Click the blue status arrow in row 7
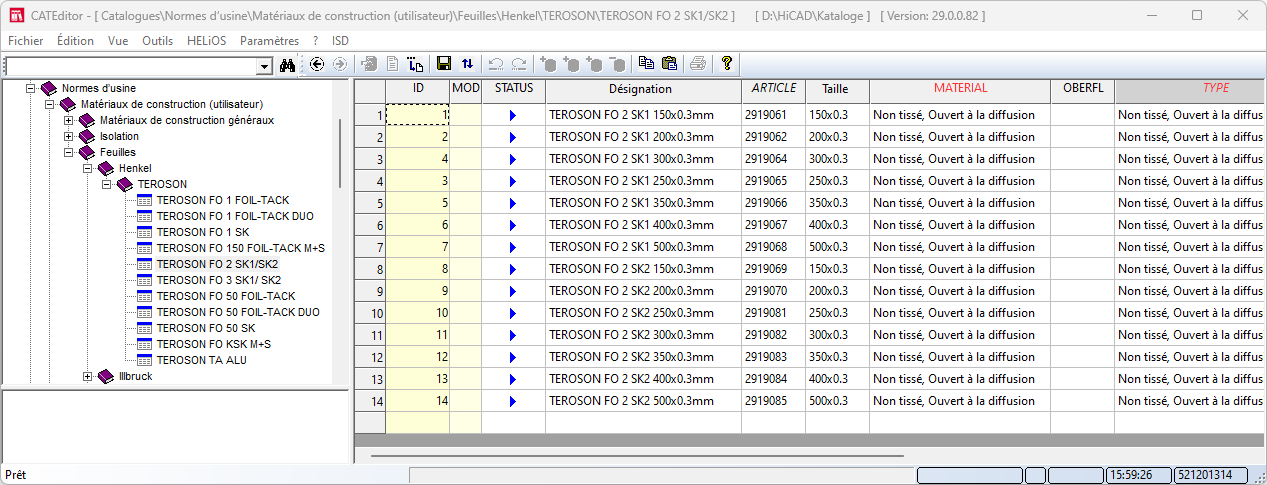The width and height of the screenshot is (1267, 485). click(512, 247)
